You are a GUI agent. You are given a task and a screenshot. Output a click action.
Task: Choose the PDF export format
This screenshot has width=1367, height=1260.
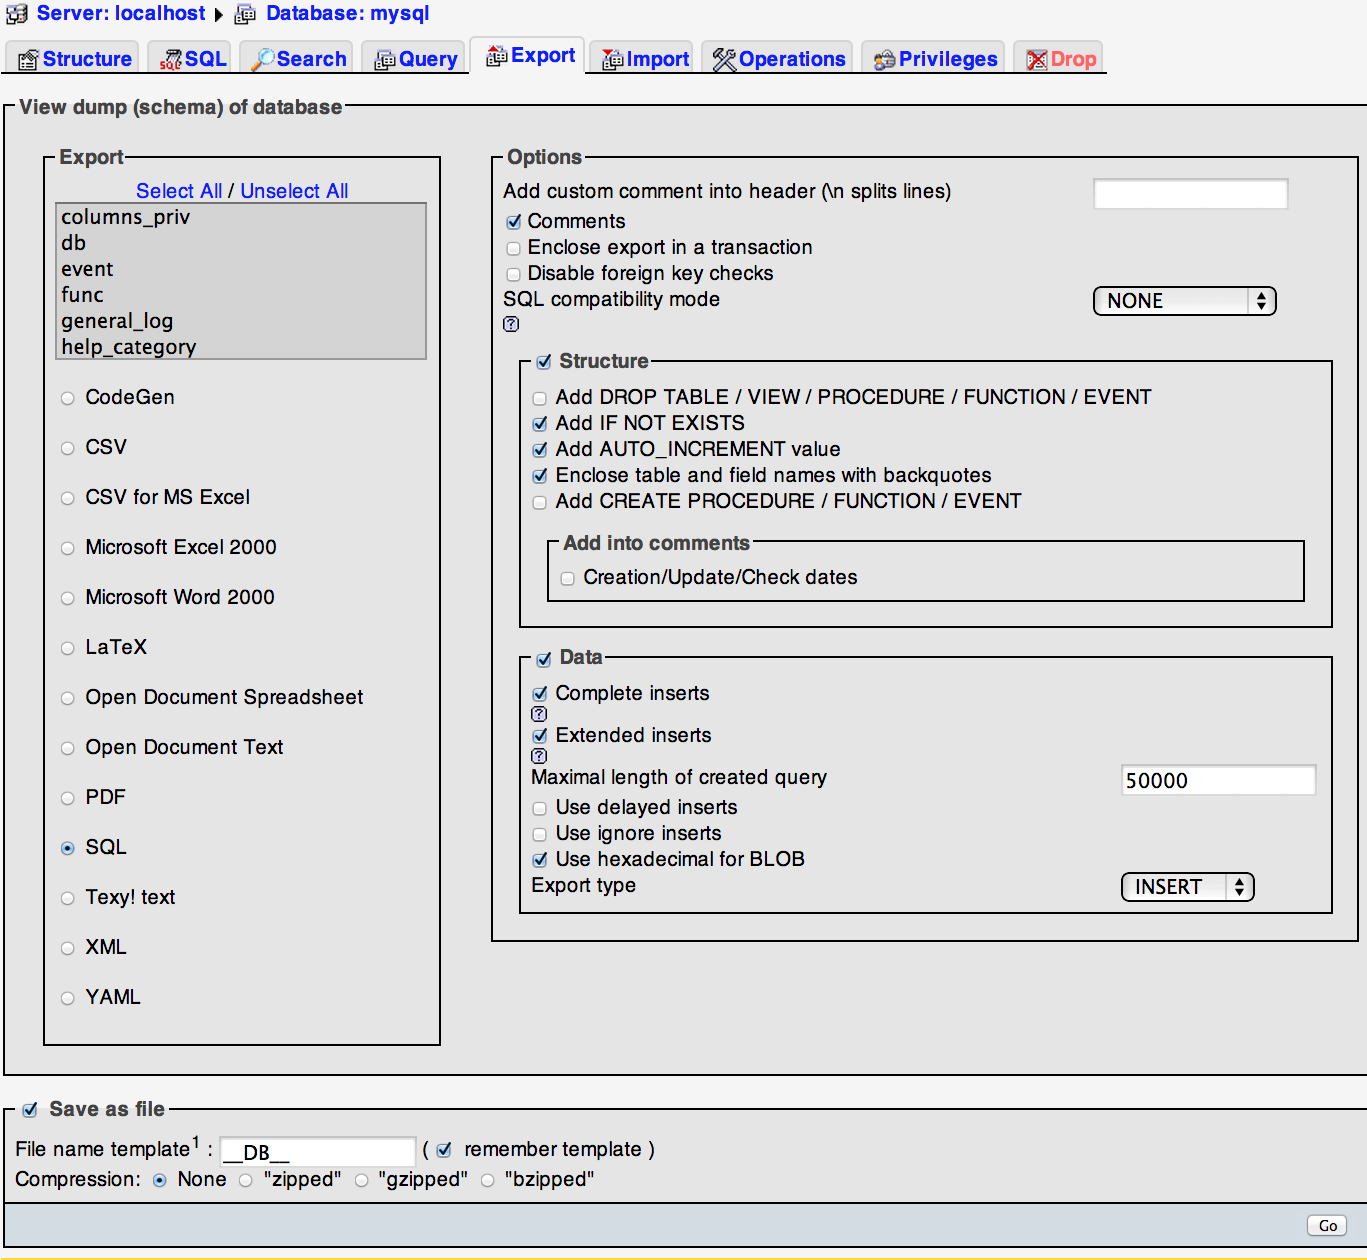pyautogui.click(x=68, y=798)
